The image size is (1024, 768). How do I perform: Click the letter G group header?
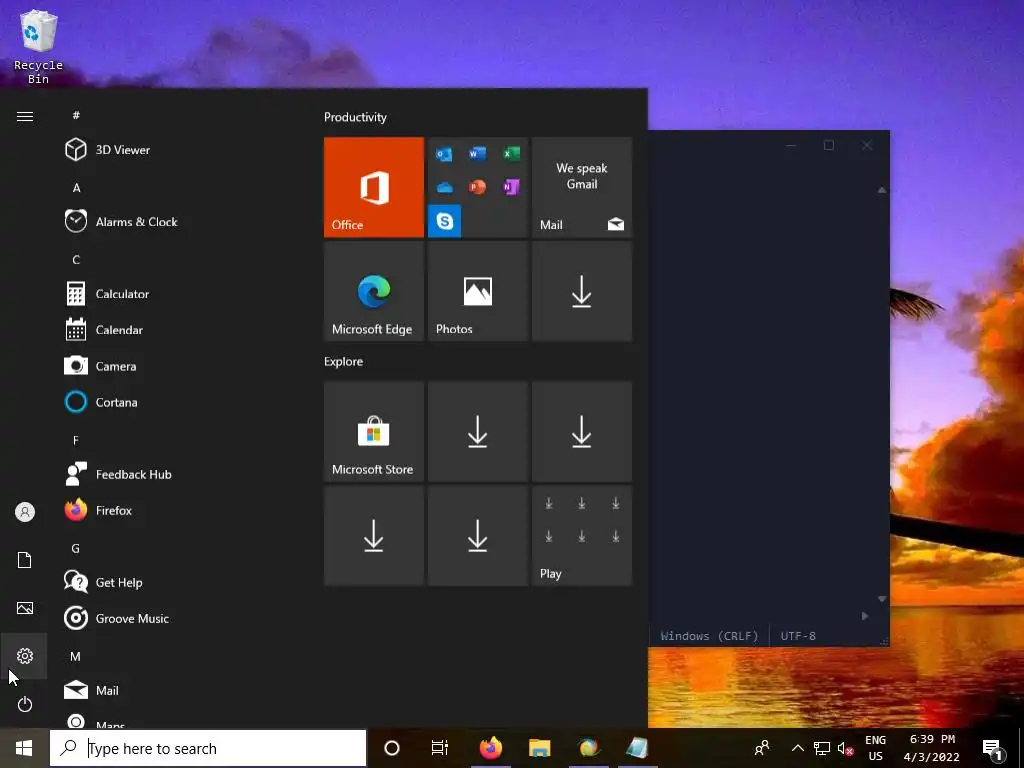point(76,549)
